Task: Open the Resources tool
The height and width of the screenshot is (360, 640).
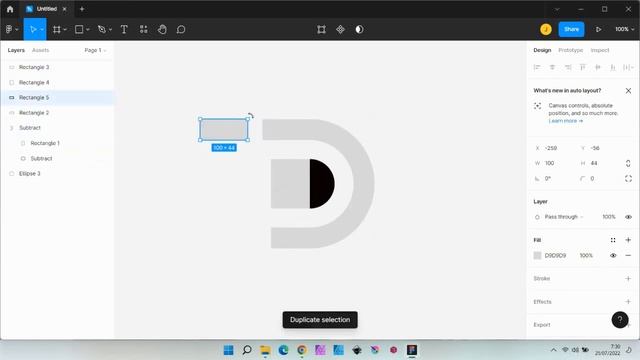Action: 143,29
